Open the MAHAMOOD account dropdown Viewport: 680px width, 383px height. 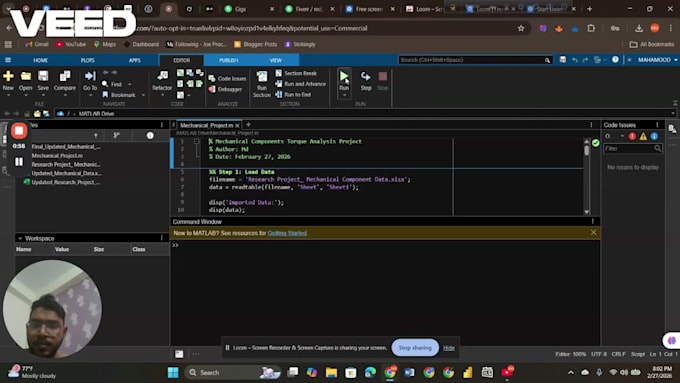tap(657, 60)
